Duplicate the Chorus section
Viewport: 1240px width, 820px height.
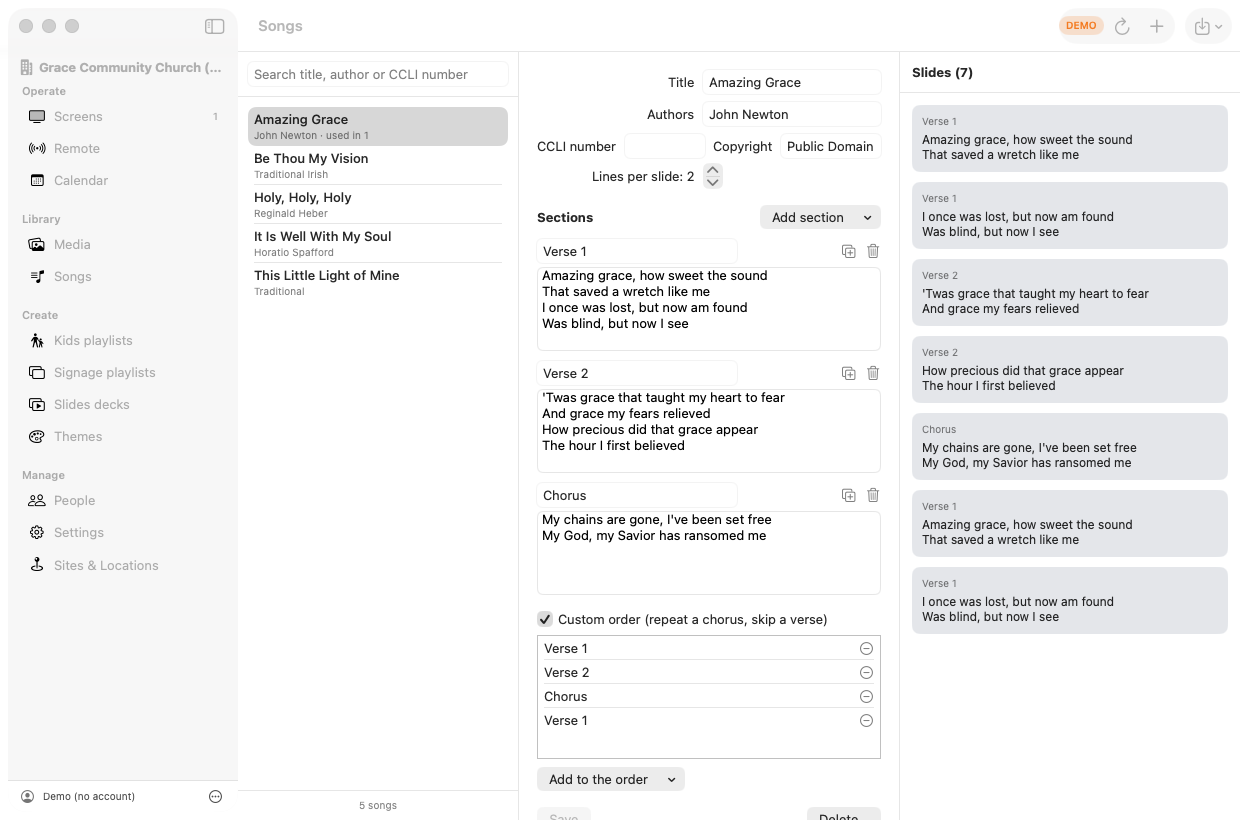(848, 495)
